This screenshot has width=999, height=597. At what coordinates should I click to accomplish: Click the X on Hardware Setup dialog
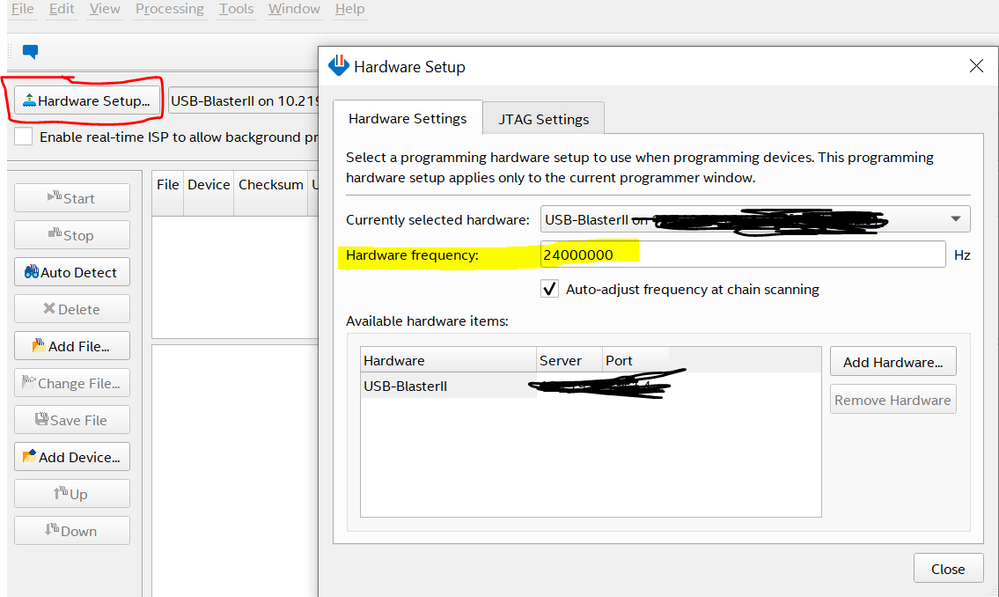pyautogui.click(x=976, y=66)
